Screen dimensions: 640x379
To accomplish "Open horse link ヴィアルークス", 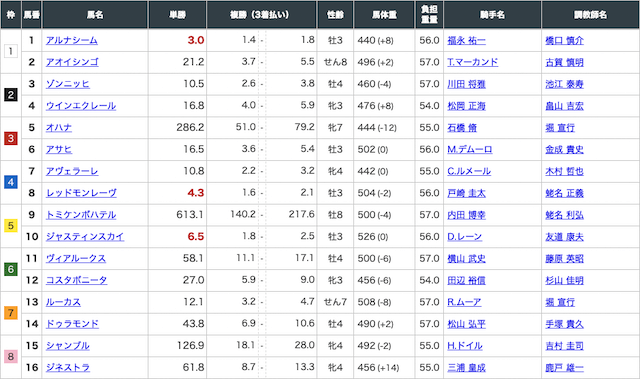I will [x=76, y=259].
